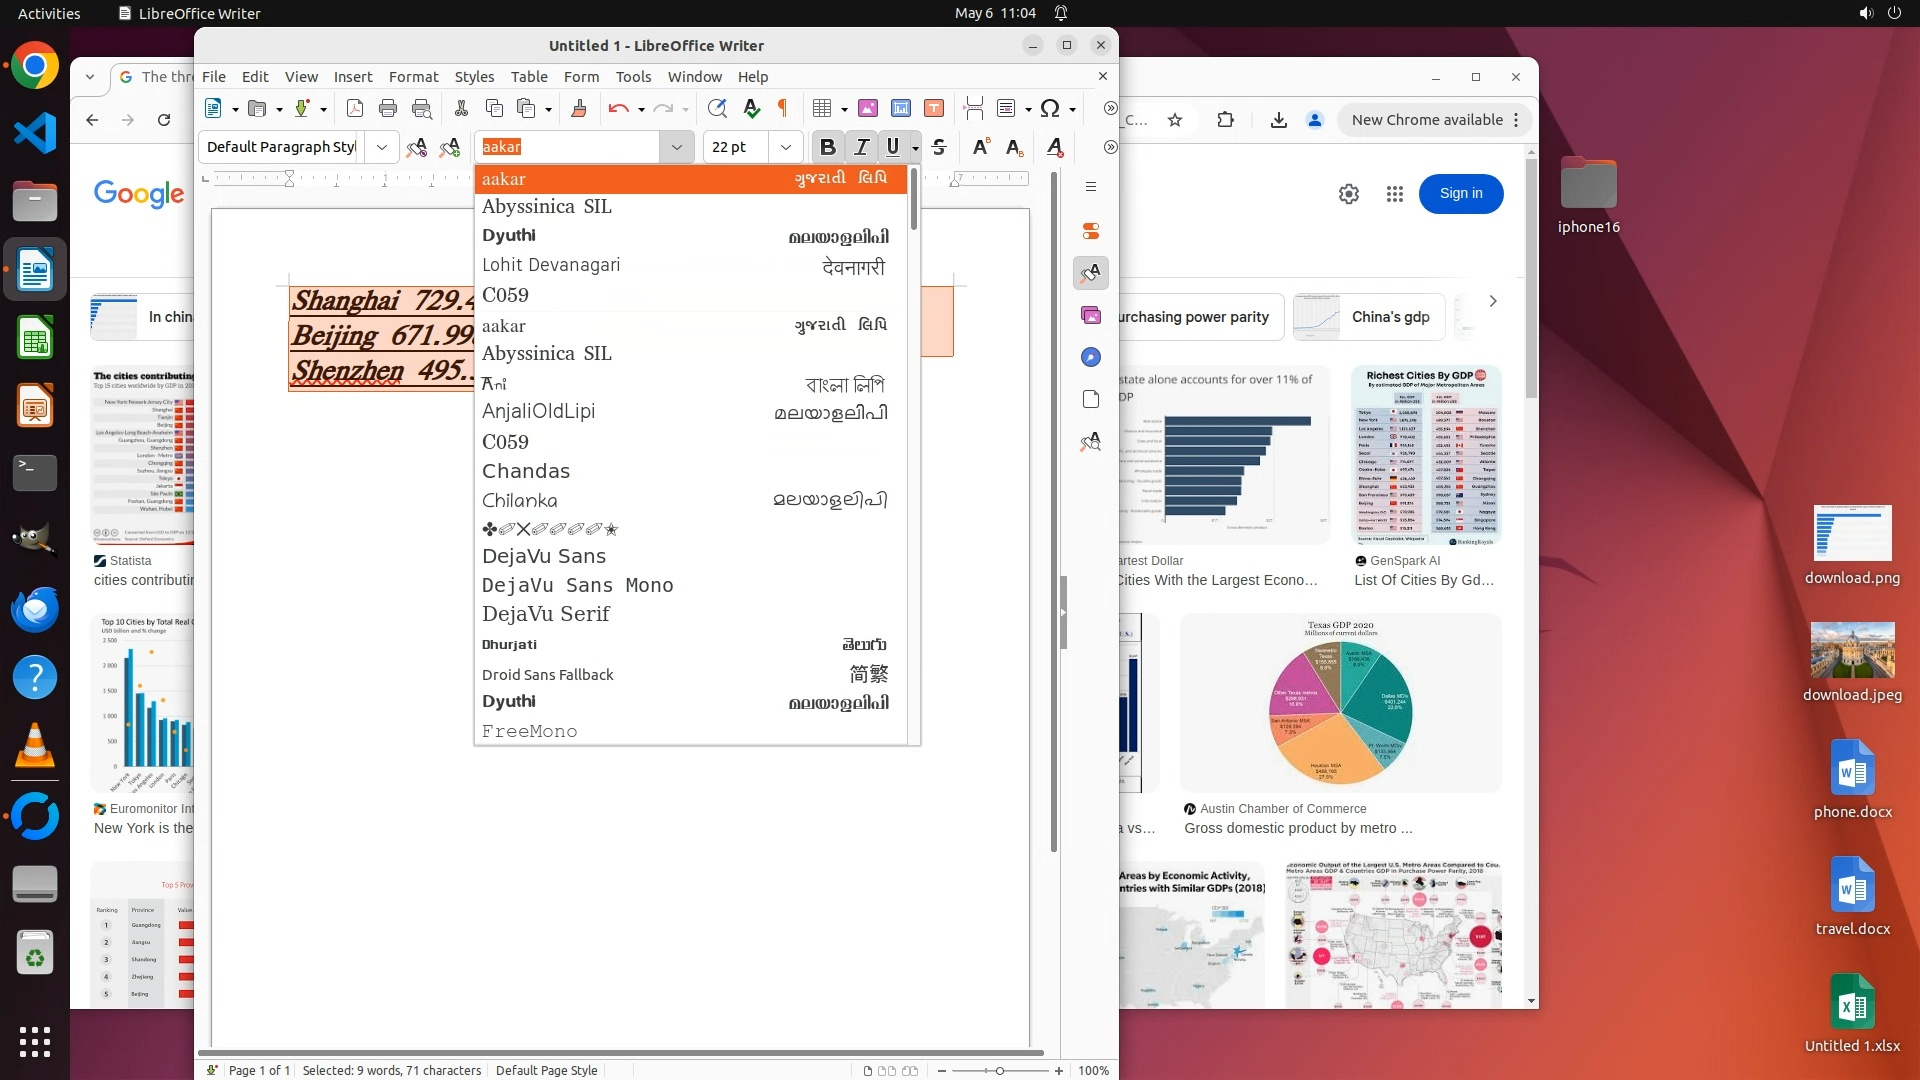Select DejaVu Sans Mono from font list
This screenshot has width=1920, height=1080.
(x=577, y=585)
